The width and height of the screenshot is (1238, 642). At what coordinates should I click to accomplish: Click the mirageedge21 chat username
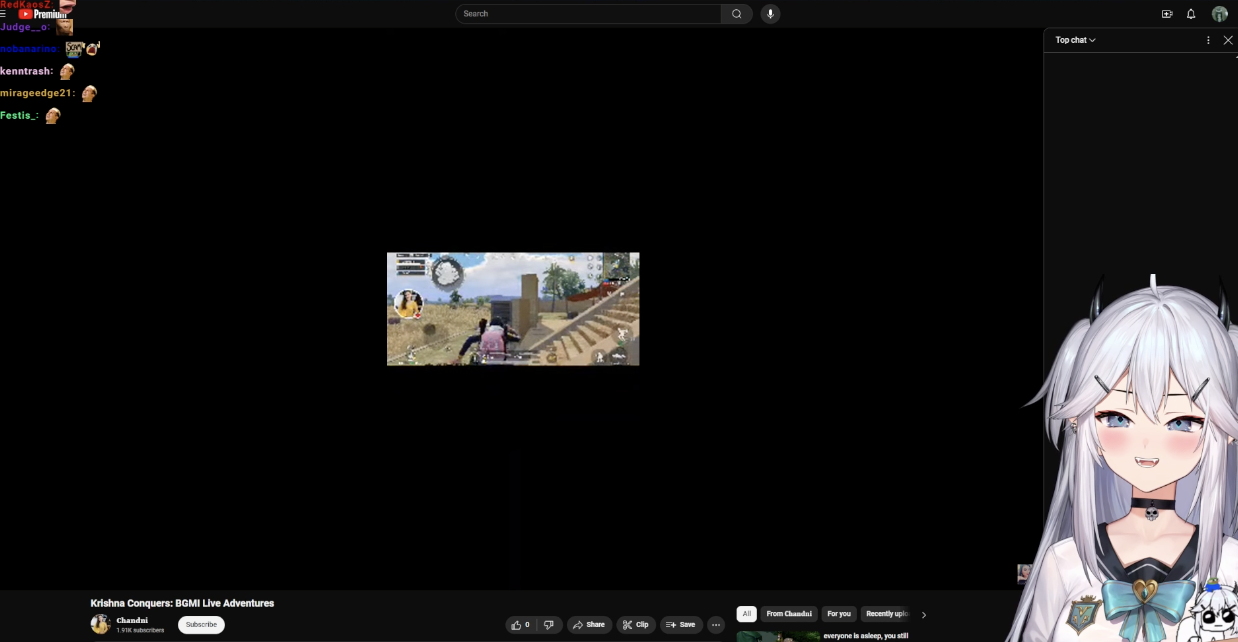click(x=38, y=93)
